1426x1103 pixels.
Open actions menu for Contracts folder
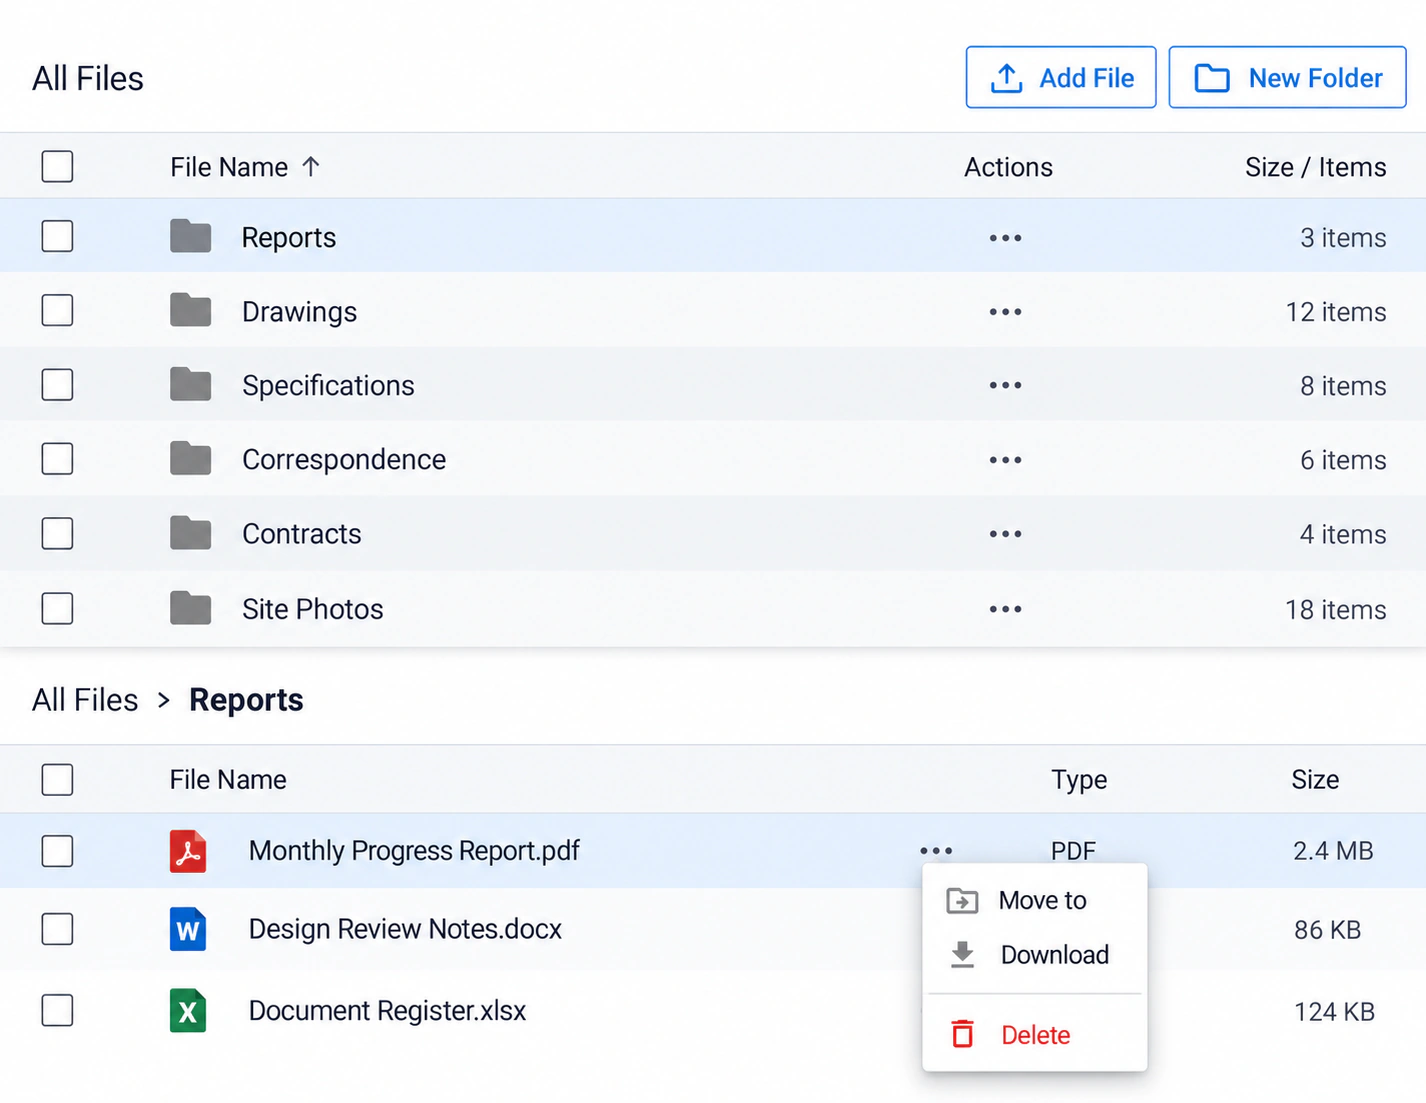pos(1005,534)
